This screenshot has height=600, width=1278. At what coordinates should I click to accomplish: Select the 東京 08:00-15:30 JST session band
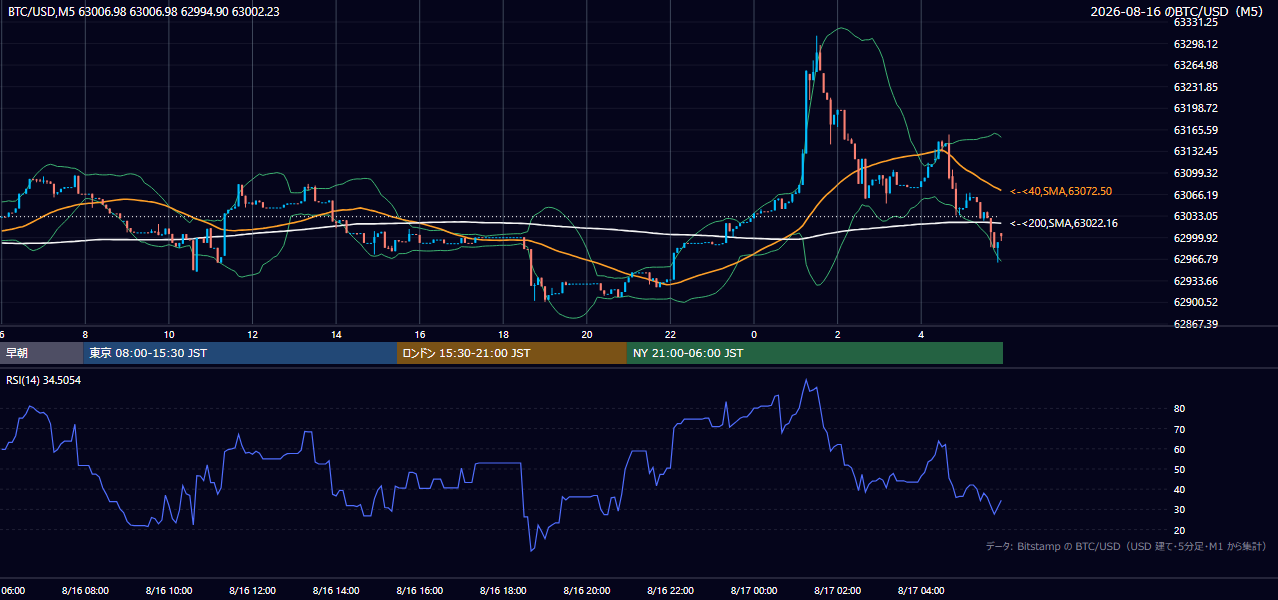(x=240, y=353)
